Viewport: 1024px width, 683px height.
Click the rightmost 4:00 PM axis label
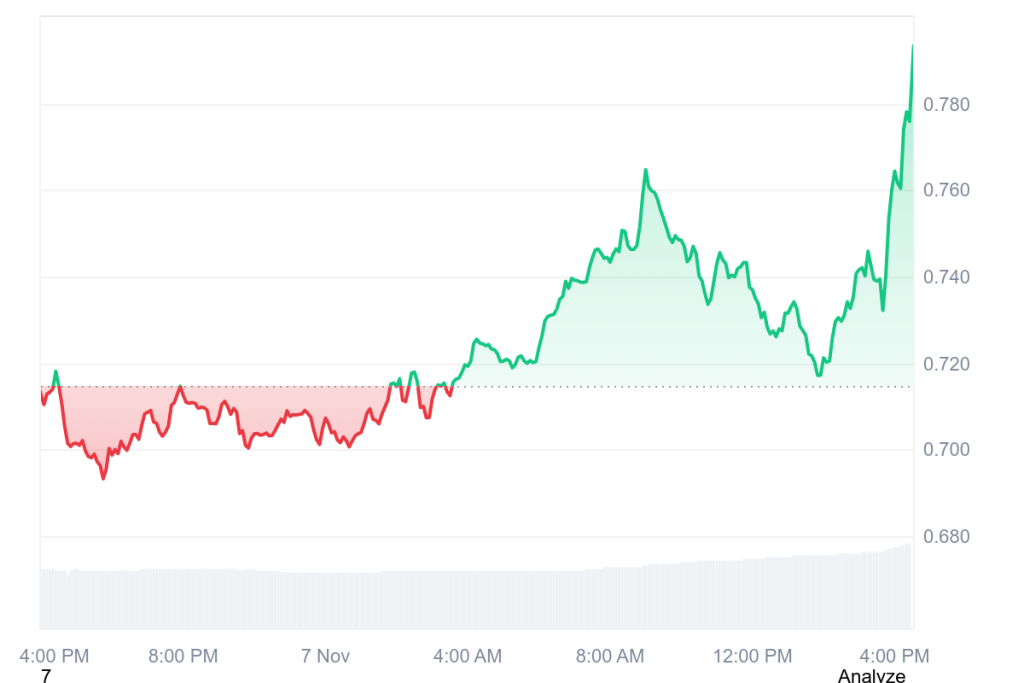point(896,656)
